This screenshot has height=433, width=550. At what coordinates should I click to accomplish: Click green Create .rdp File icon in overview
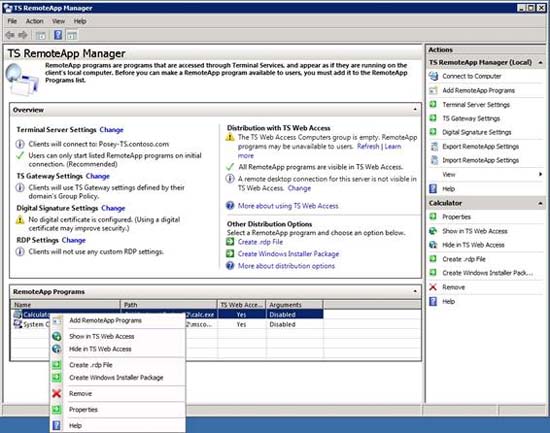tap(230, 242)
